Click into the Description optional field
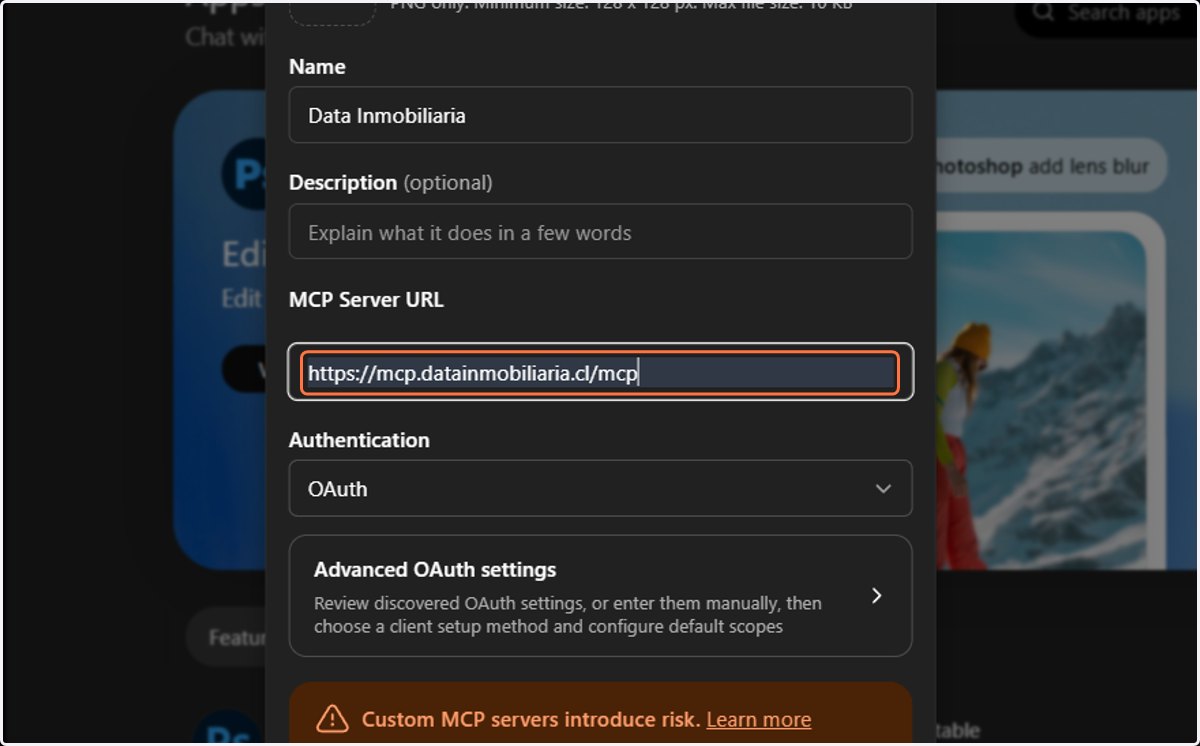Image resolution: width=1200 pixels, height=746 pixels. (x=600, y=232)
